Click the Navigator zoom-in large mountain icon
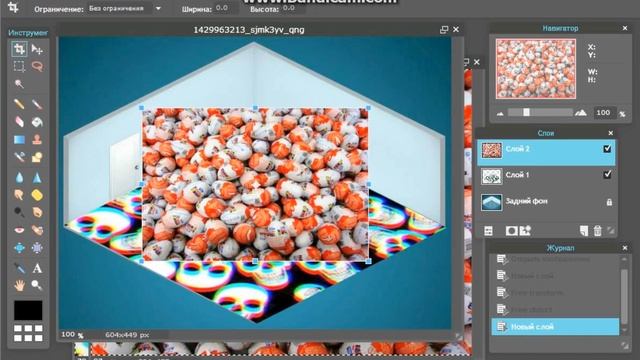640x360 pixels. [580, 113]
